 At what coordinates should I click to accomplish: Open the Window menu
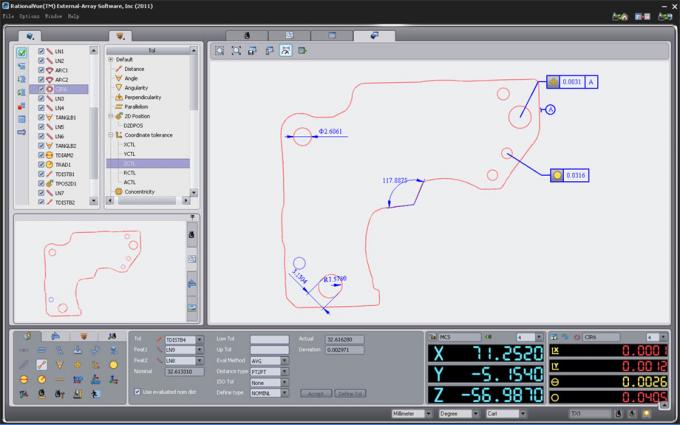pyautogui.click(x=54, y=17)
